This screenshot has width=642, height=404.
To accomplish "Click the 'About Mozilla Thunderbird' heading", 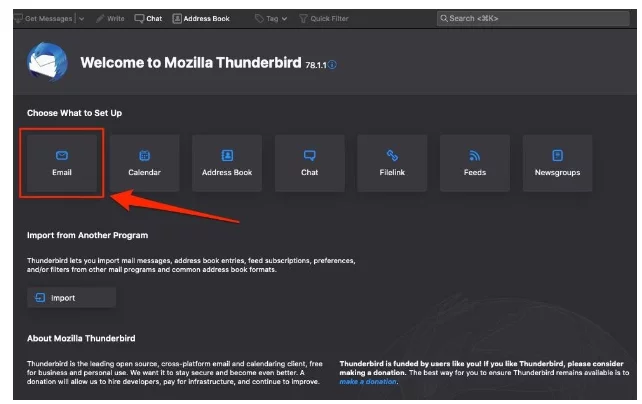I will coord(81,339).
